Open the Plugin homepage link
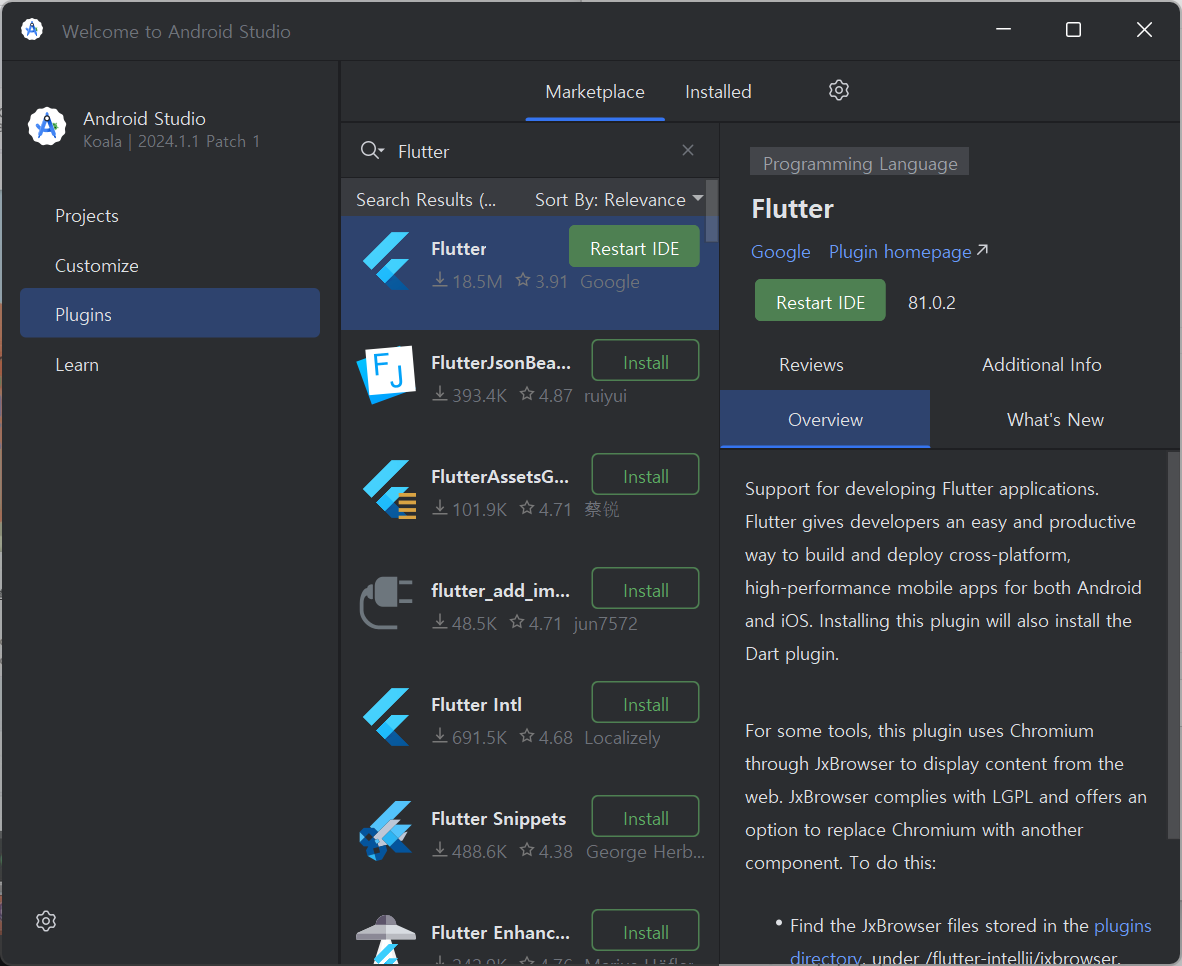1182x966 pixels. coord(908,252)
